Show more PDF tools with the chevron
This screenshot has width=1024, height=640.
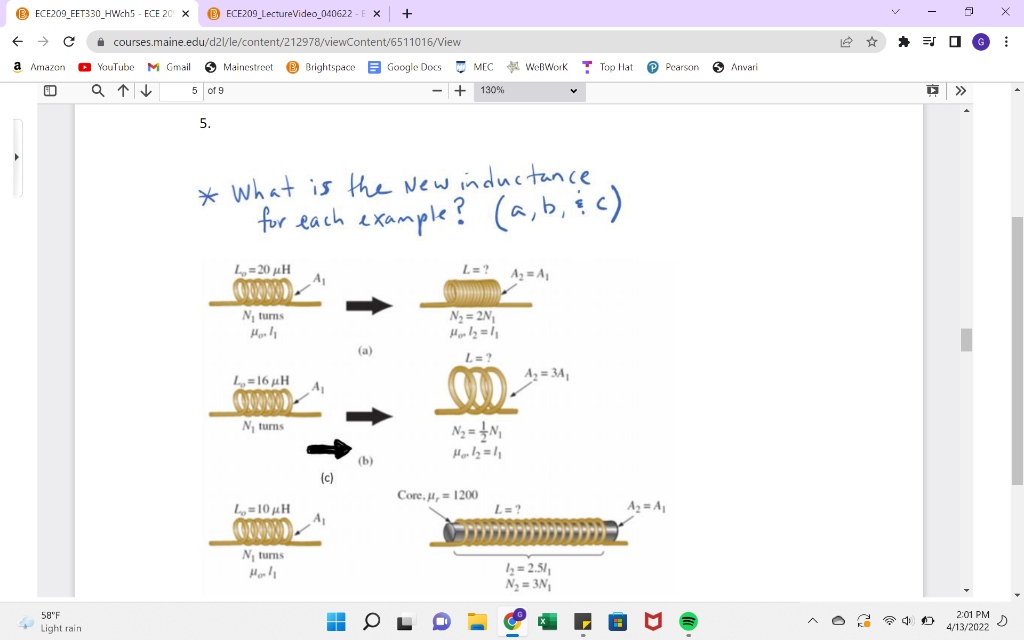tap(959, 91)
